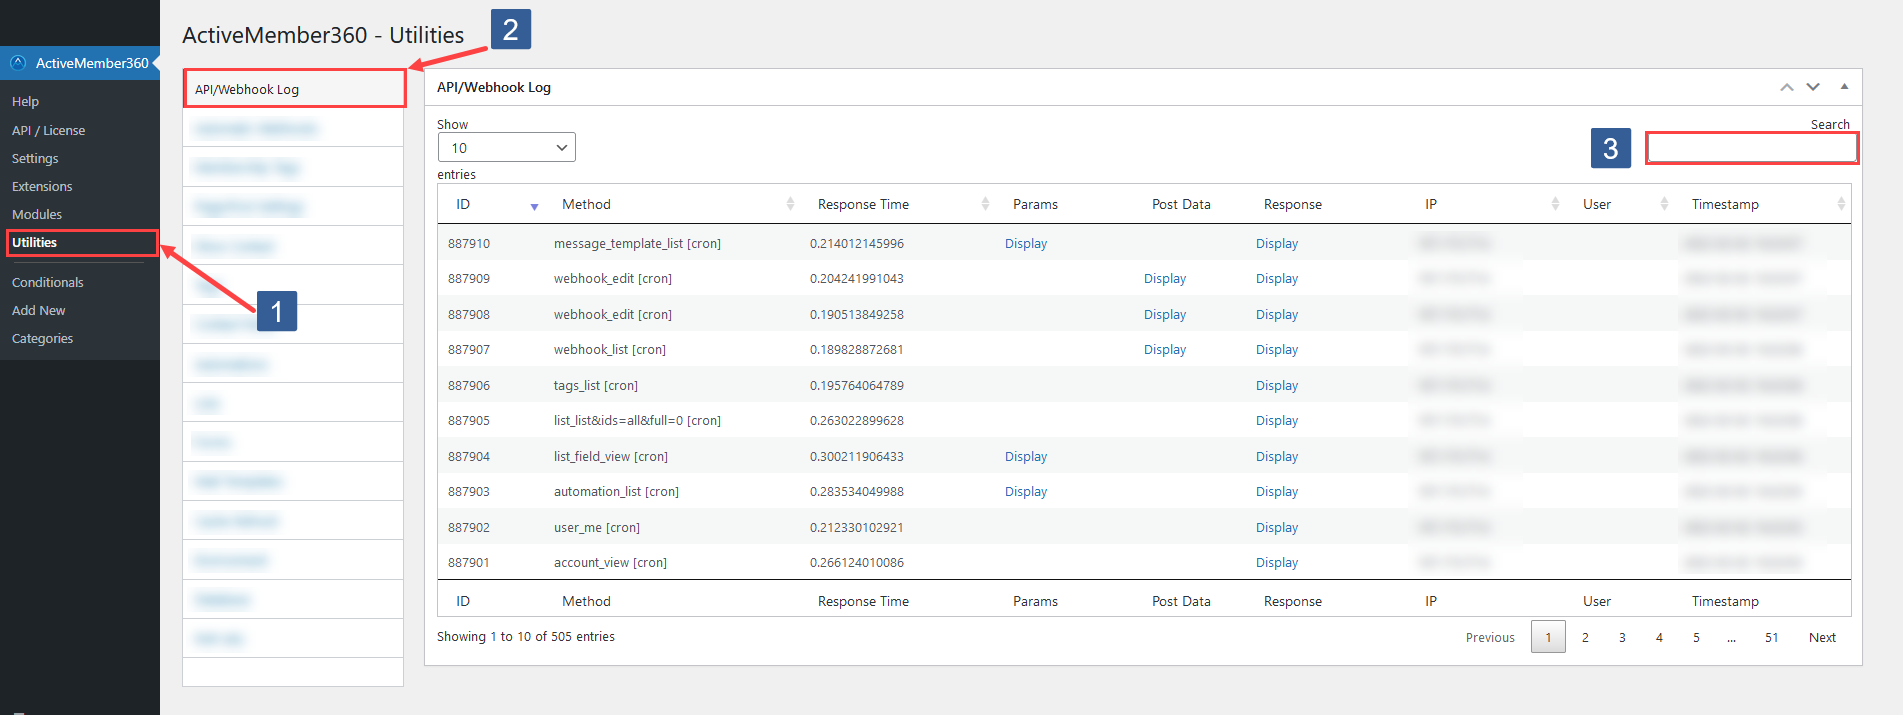Display Params for automation_list row
The height and width of the screenshot is (715, 1903).
point(1026,492)
